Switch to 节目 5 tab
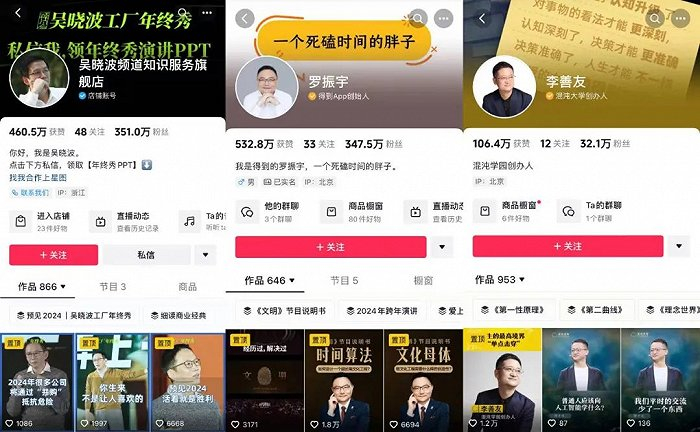The image size is (700, 432). point(344,280)
